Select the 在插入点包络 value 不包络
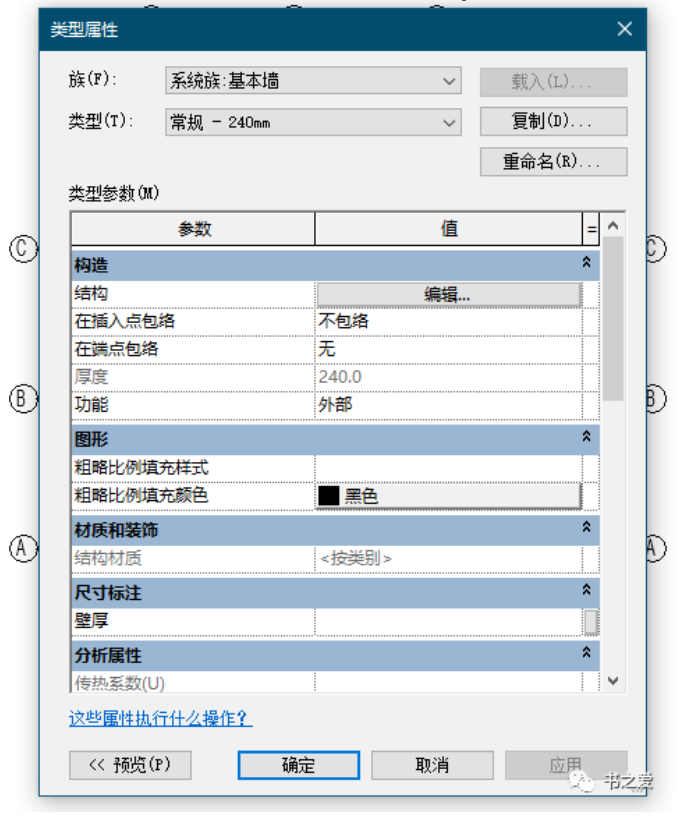 (x=449, y=321)
